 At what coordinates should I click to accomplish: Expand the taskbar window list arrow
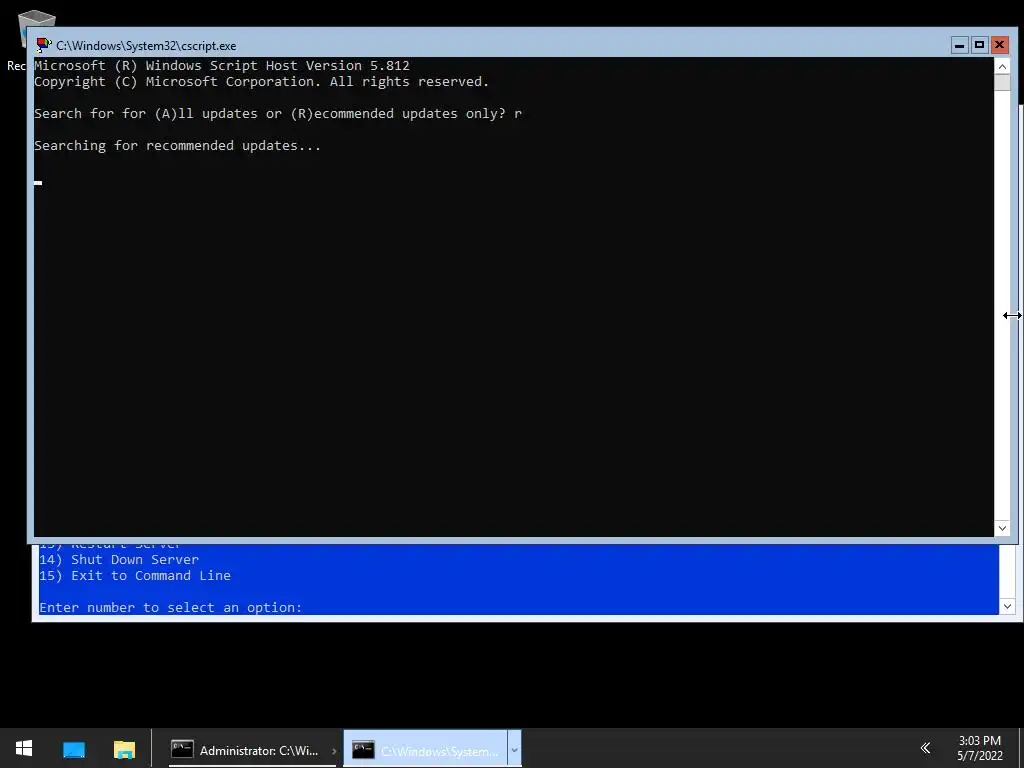pos(515,748)
